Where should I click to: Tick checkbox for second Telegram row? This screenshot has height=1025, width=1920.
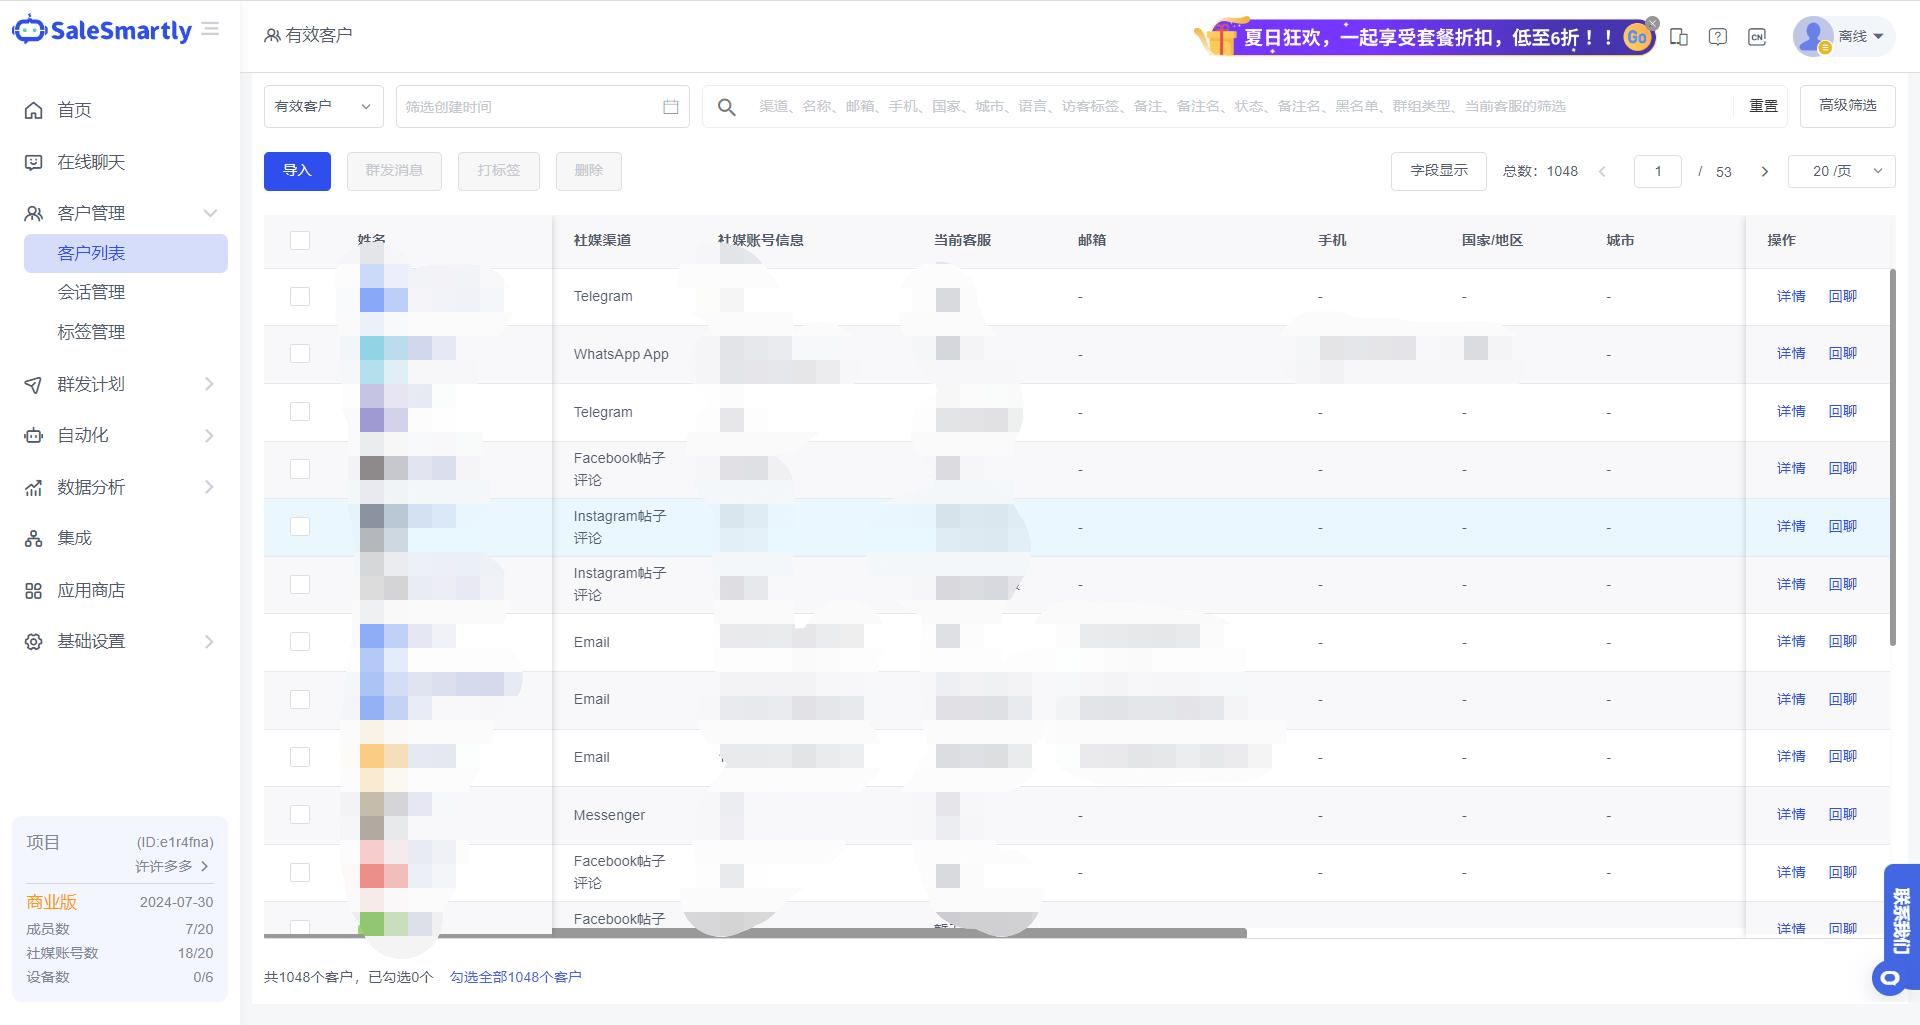coord(300,411)
